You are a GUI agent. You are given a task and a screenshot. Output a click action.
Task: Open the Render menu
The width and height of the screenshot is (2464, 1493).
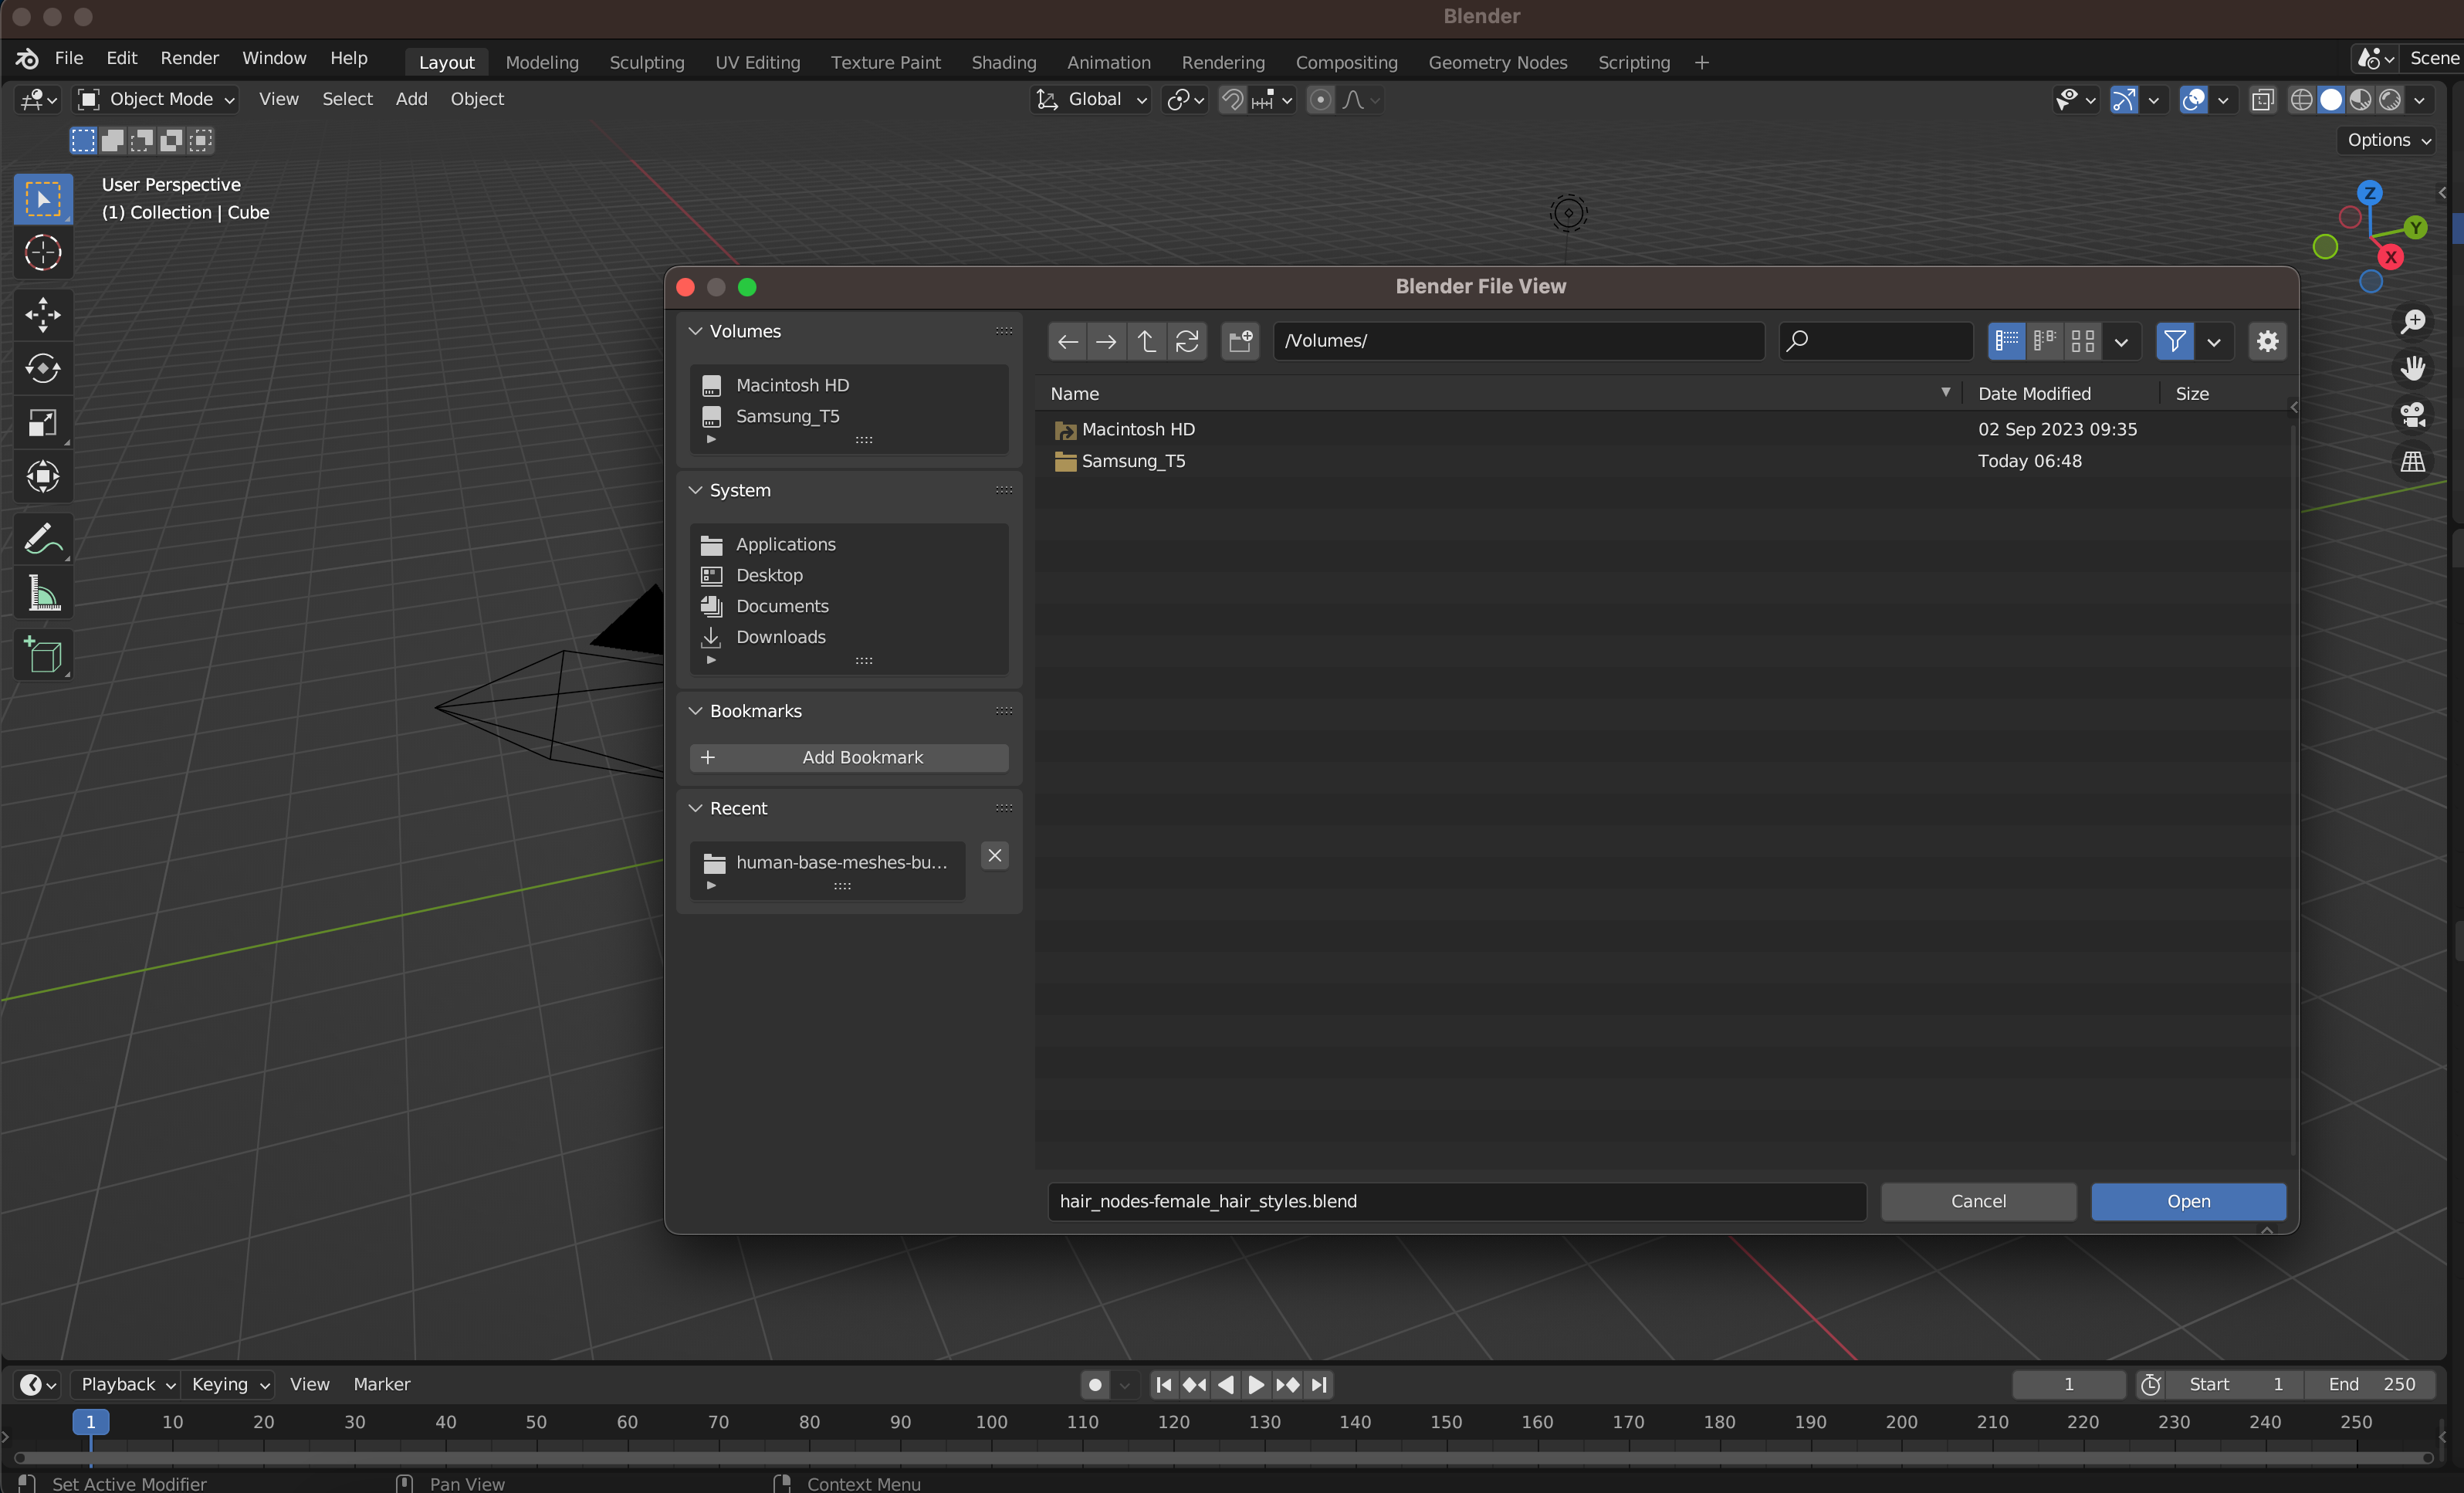[189, 58]
